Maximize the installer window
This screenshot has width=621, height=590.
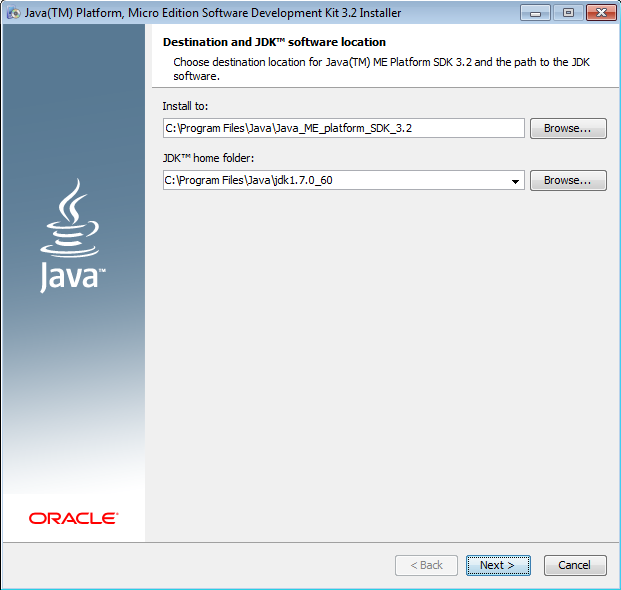click(568, 13)
